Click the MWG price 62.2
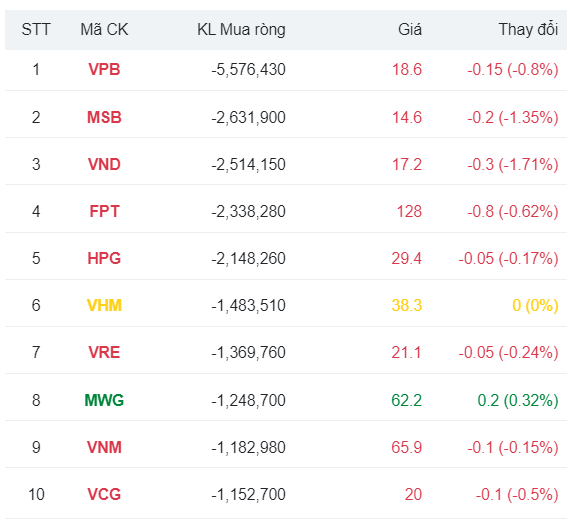The width and height of the screenshot is (575, 521). (x=407, y=400)
